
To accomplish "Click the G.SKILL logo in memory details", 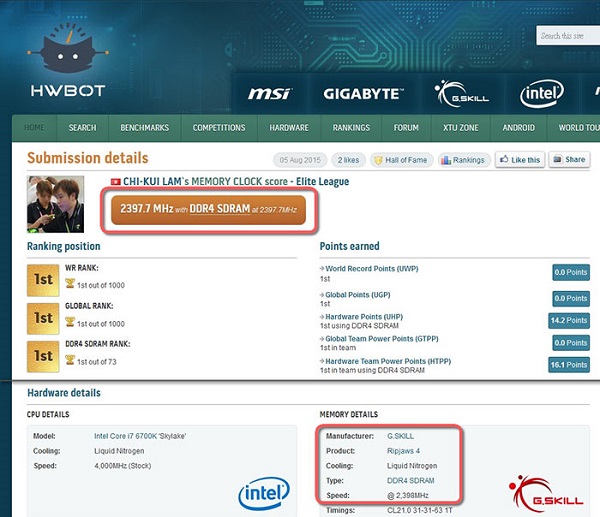I will coord(546,494).
